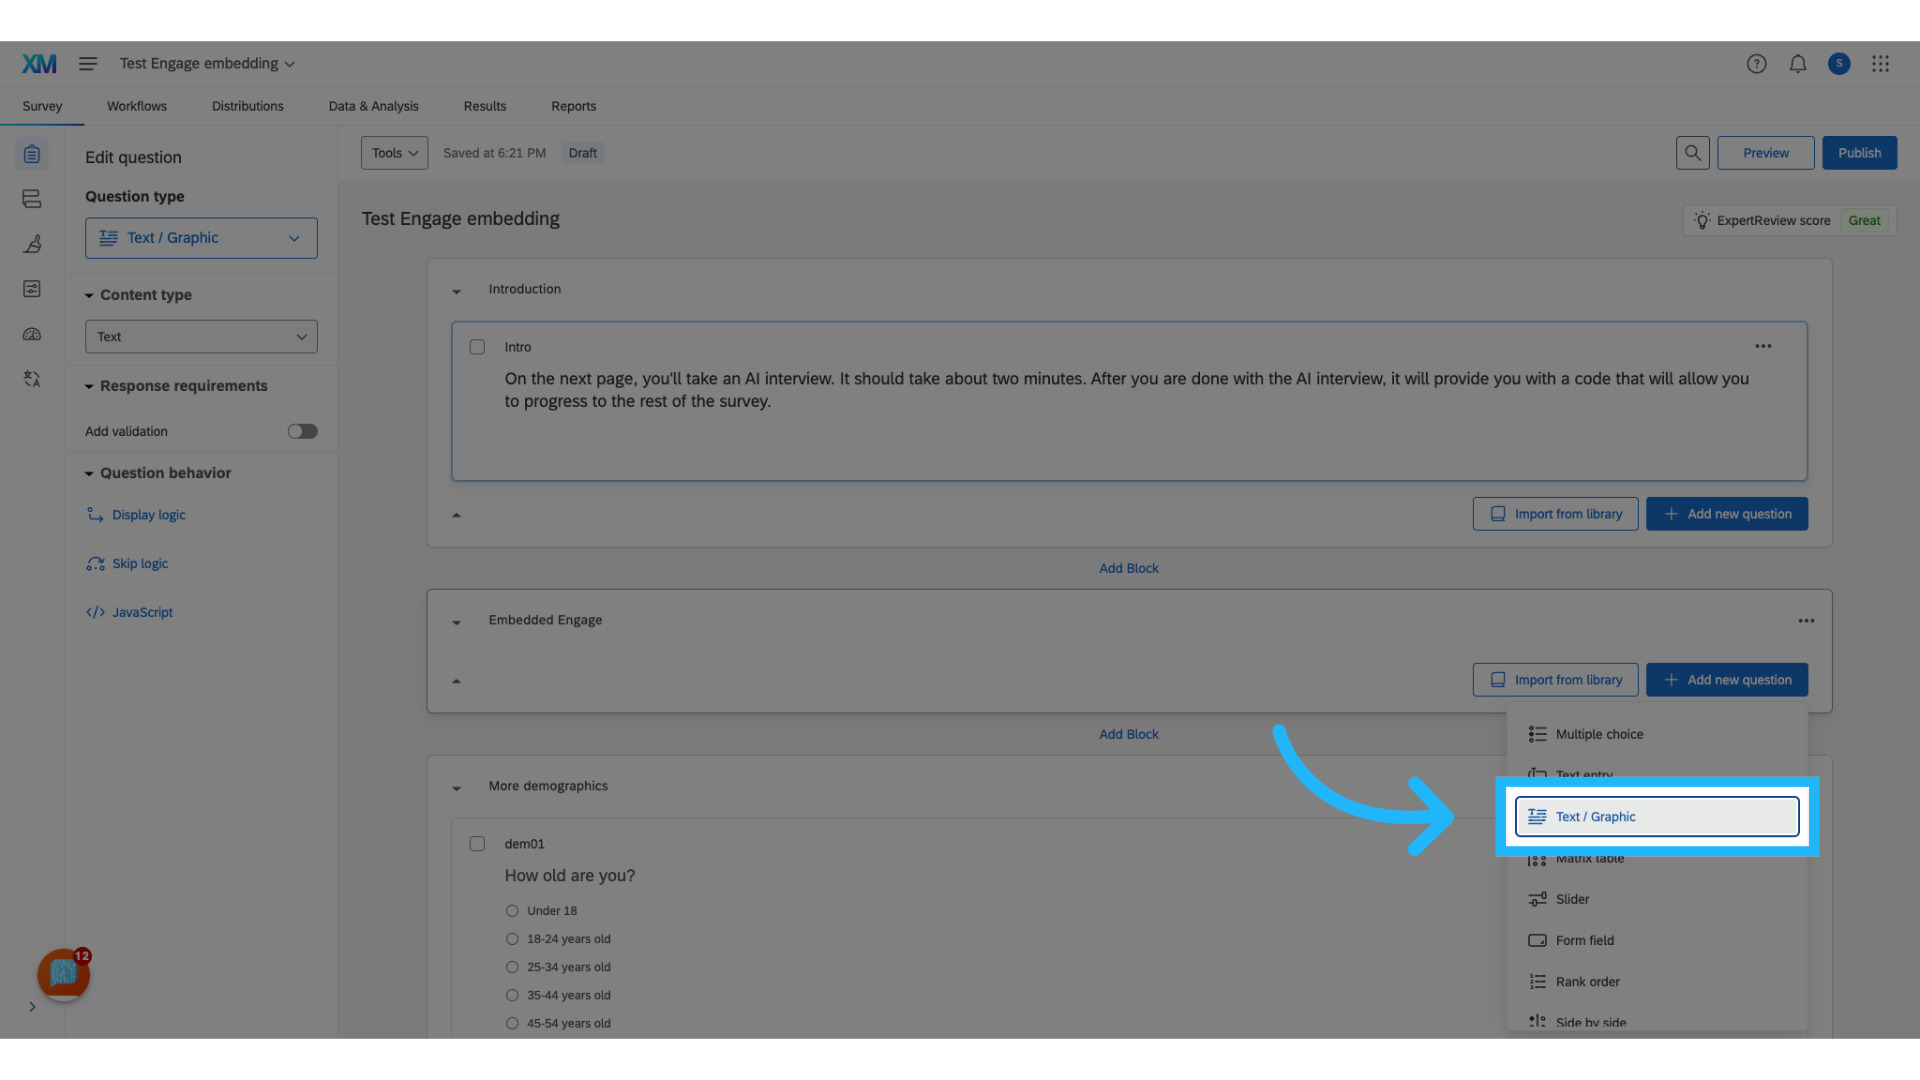The width and height of the screenshot is (1920, 1080).
Task: Collapse the More demographics block
Action: 456,788
